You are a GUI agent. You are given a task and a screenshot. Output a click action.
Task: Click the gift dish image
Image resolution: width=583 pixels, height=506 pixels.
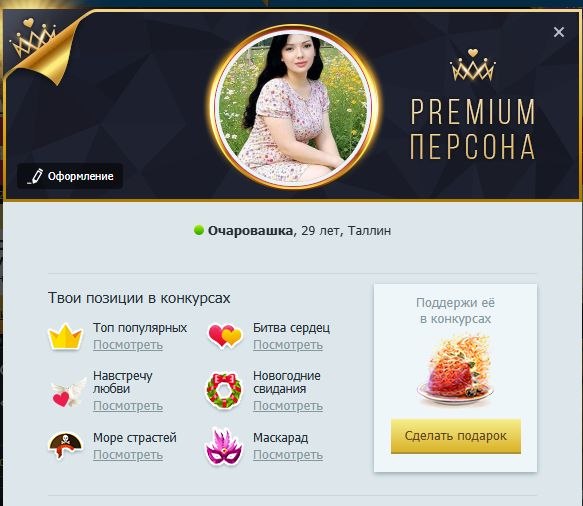pos(455,370)
